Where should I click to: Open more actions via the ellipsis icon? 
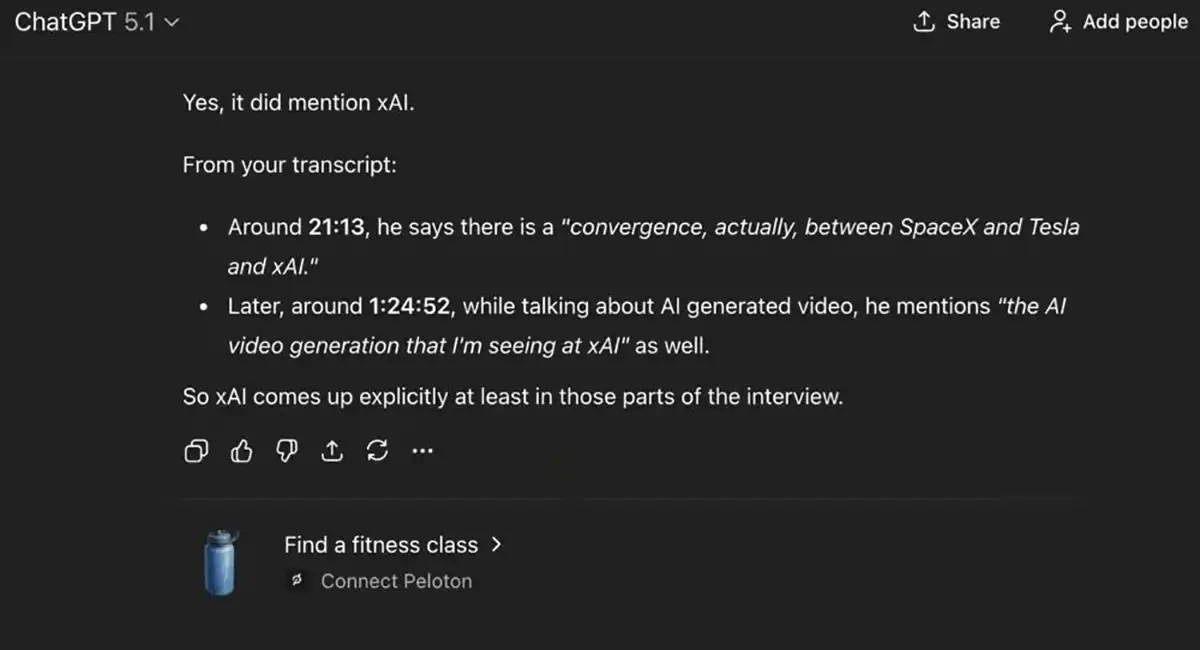(x=423, y=452)
